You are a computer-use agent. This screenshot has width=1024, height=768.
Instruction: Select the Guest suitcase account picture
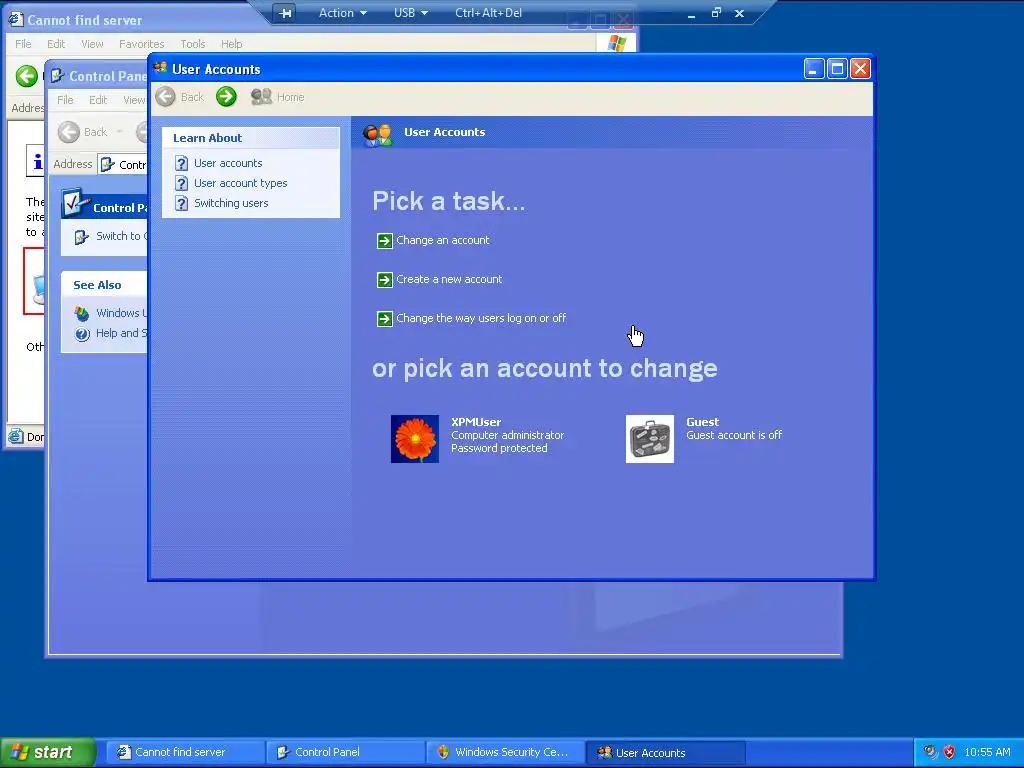[650, 439]
